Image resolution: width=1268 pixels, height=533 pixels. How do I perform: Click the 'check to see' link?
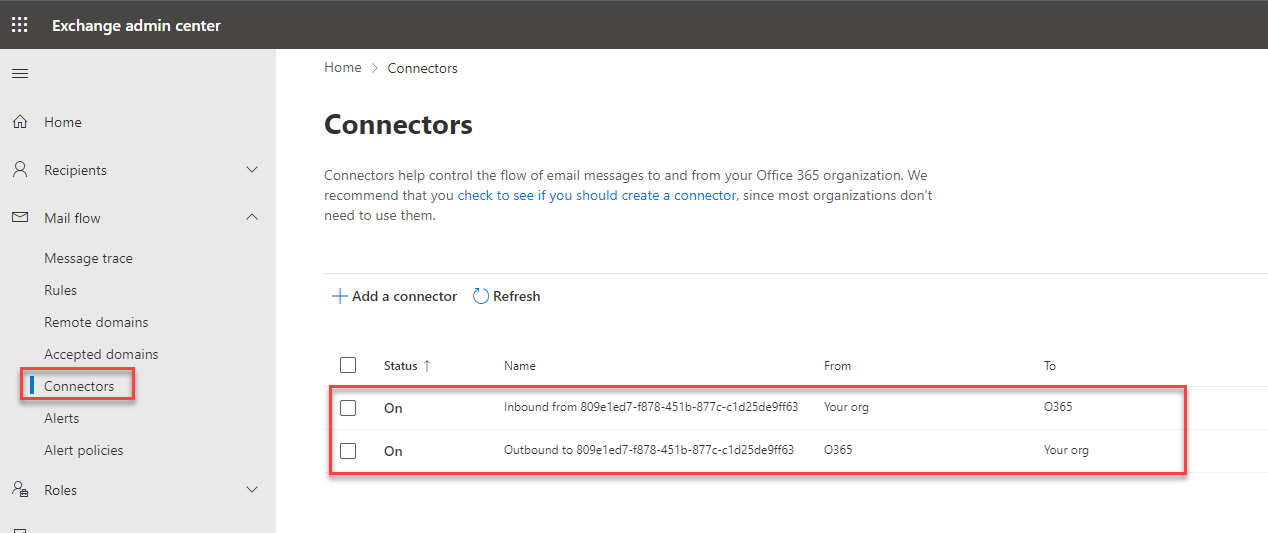(495, 196)
